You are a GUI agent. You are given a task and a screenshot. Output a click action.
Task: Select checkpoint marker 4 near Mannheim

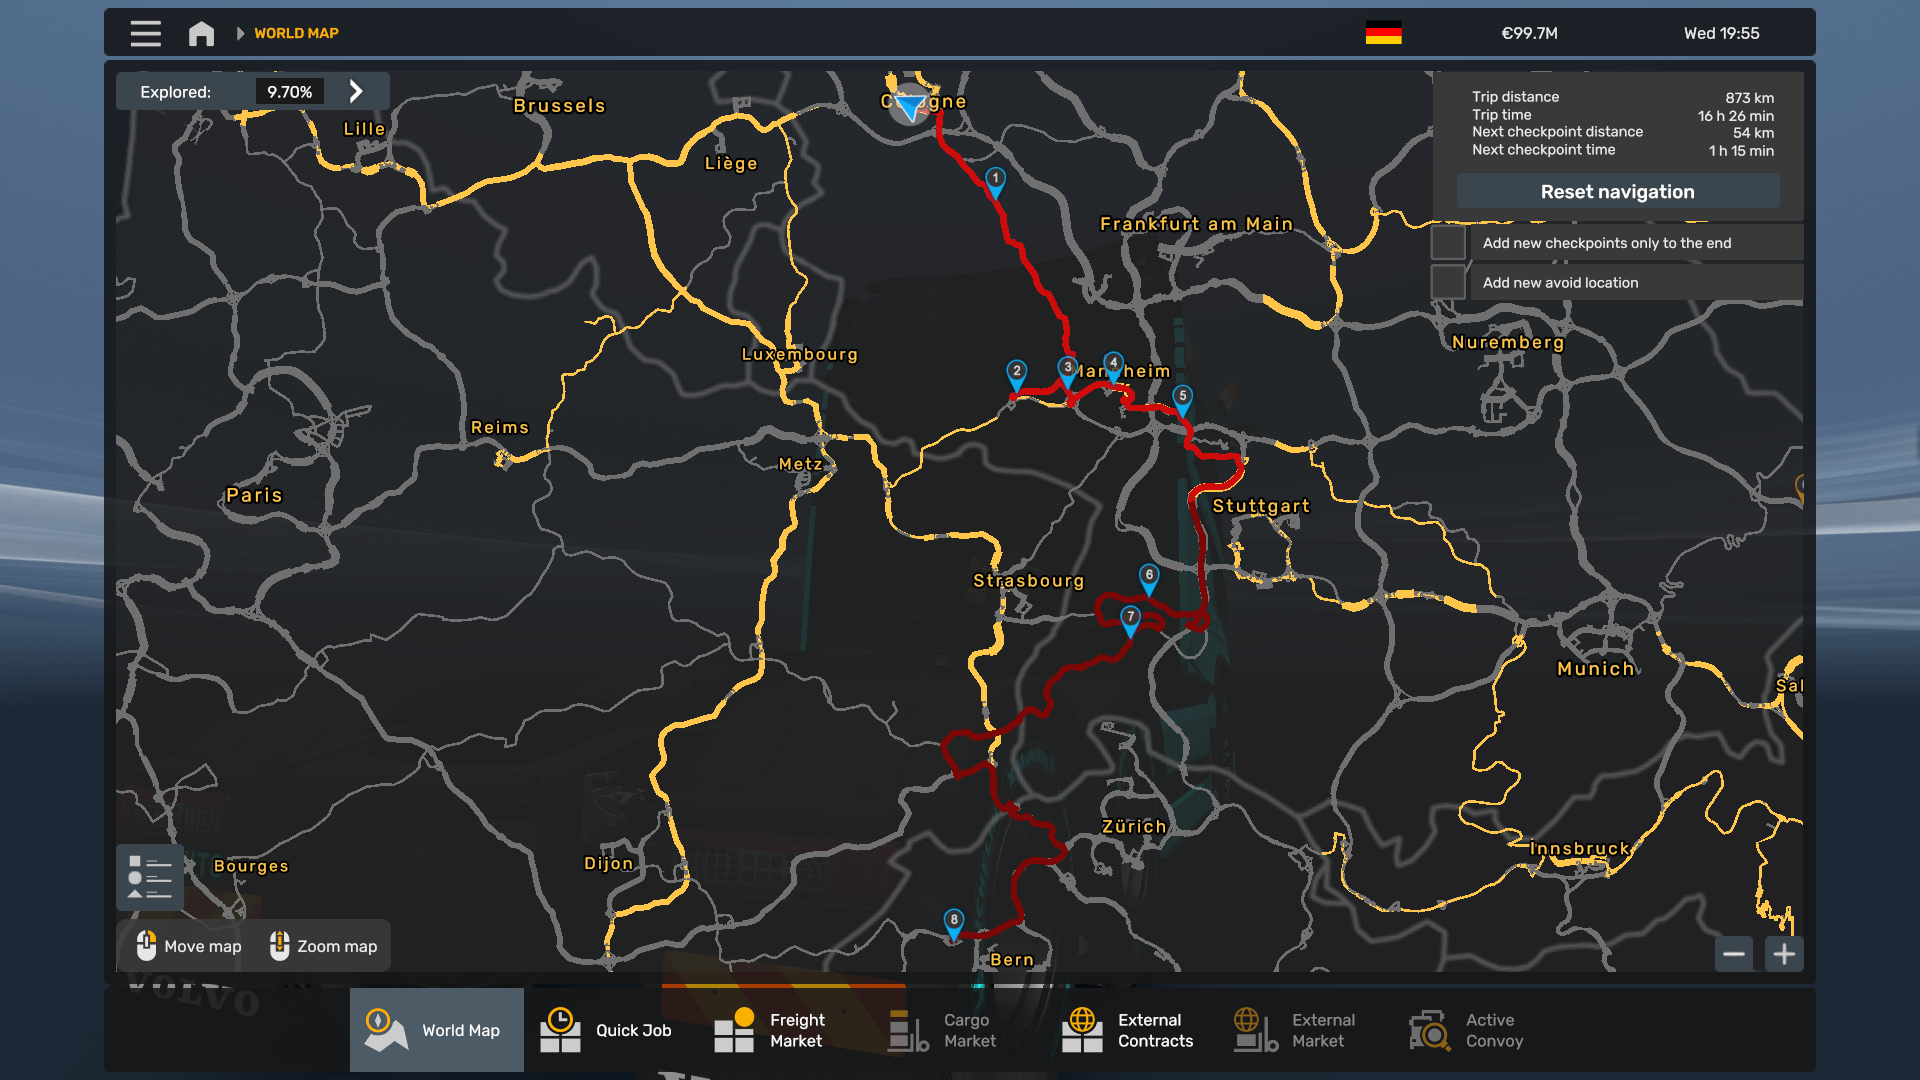tap(1113, 366)
